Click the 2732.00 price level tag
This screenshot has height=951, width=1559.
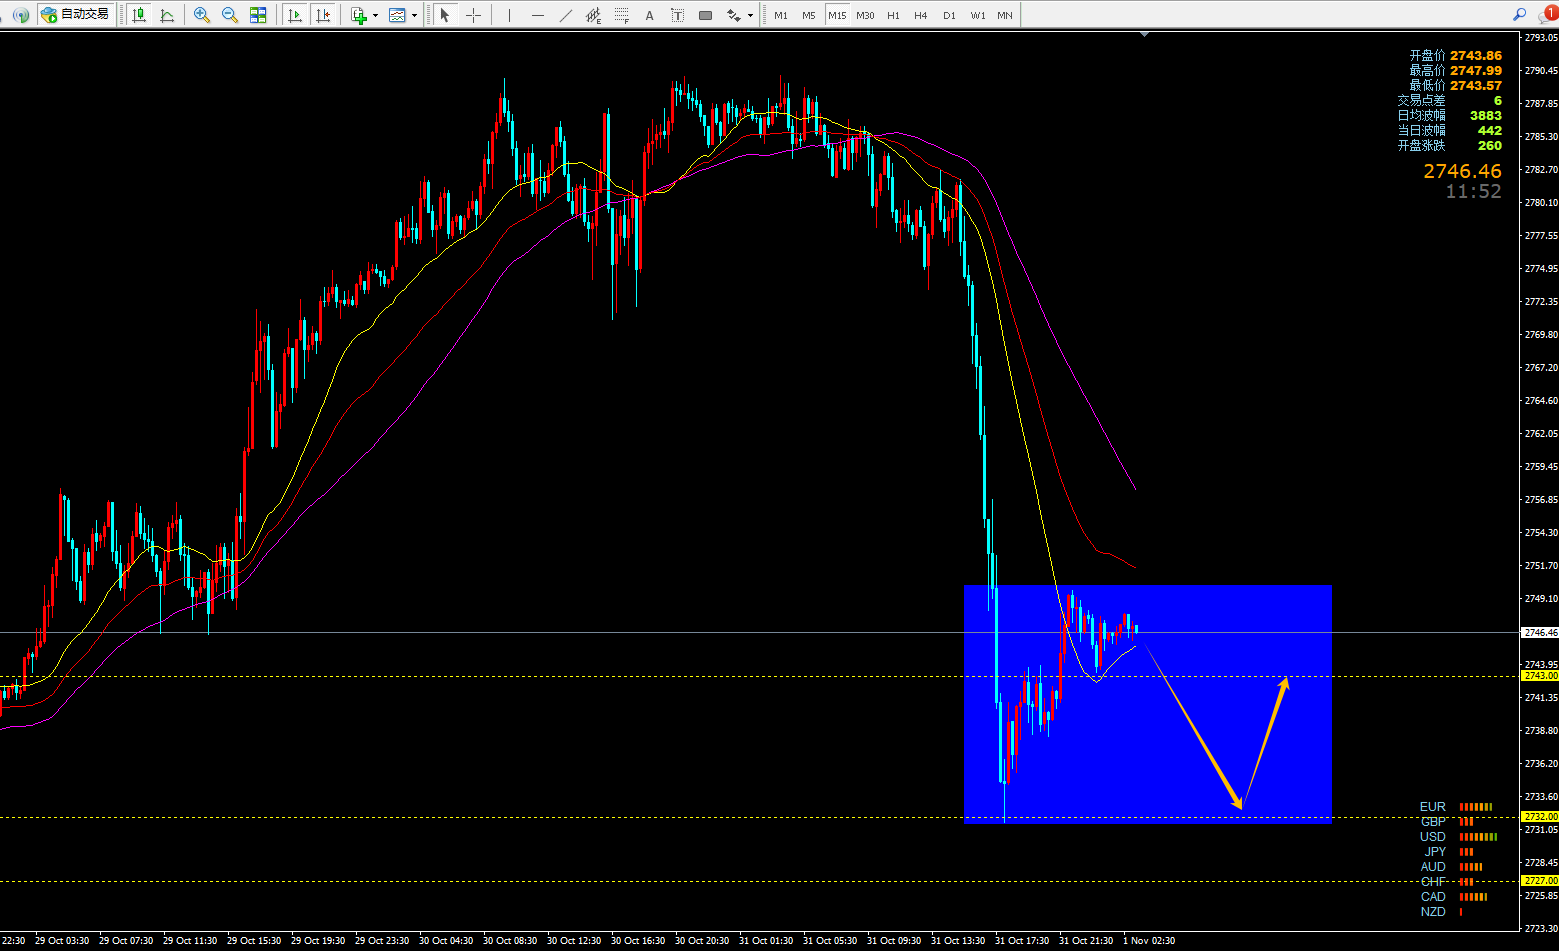(1540, 817)
